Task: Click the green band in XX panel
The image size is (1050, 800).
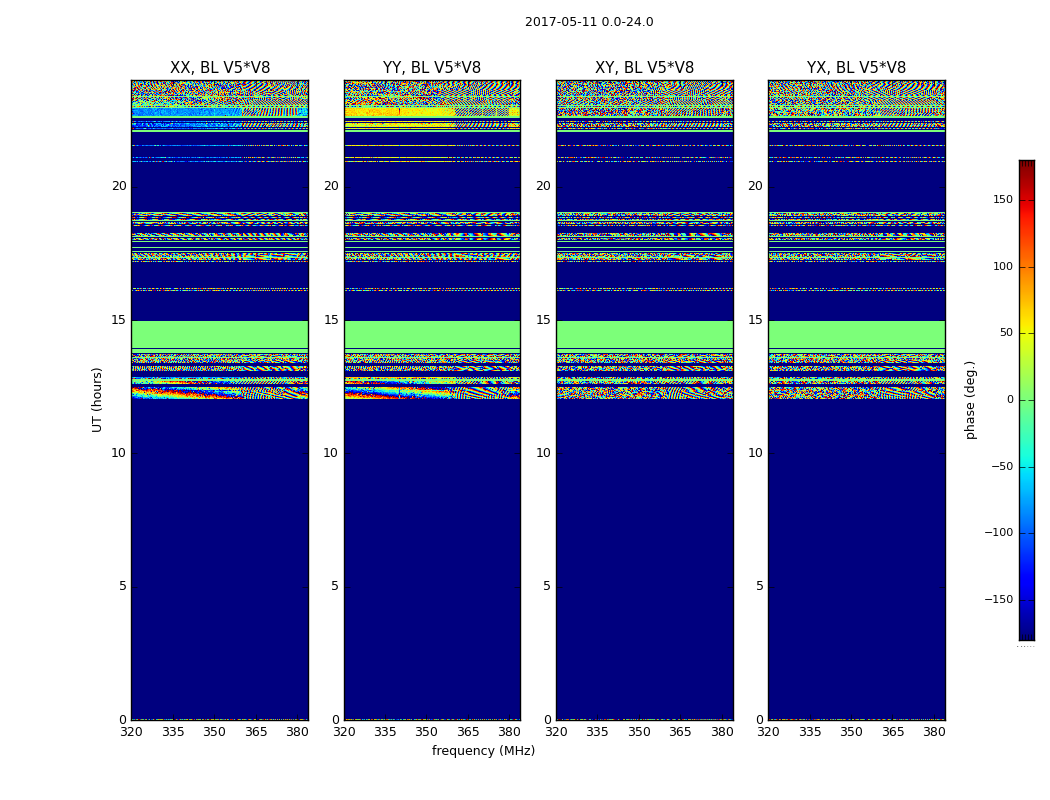Action: pos(219,334)
